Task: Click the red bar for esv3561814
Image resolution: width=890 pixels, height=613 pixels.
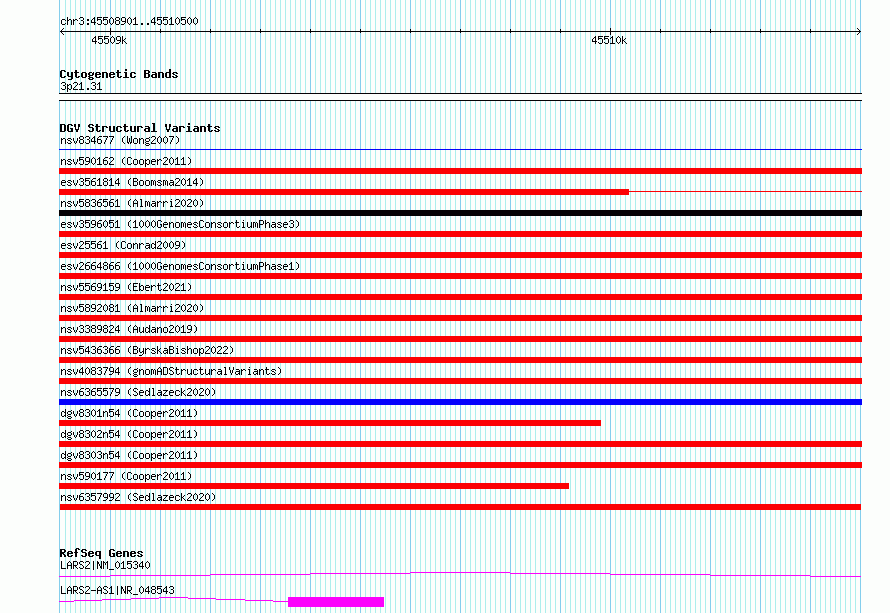Action: [344, 192]
